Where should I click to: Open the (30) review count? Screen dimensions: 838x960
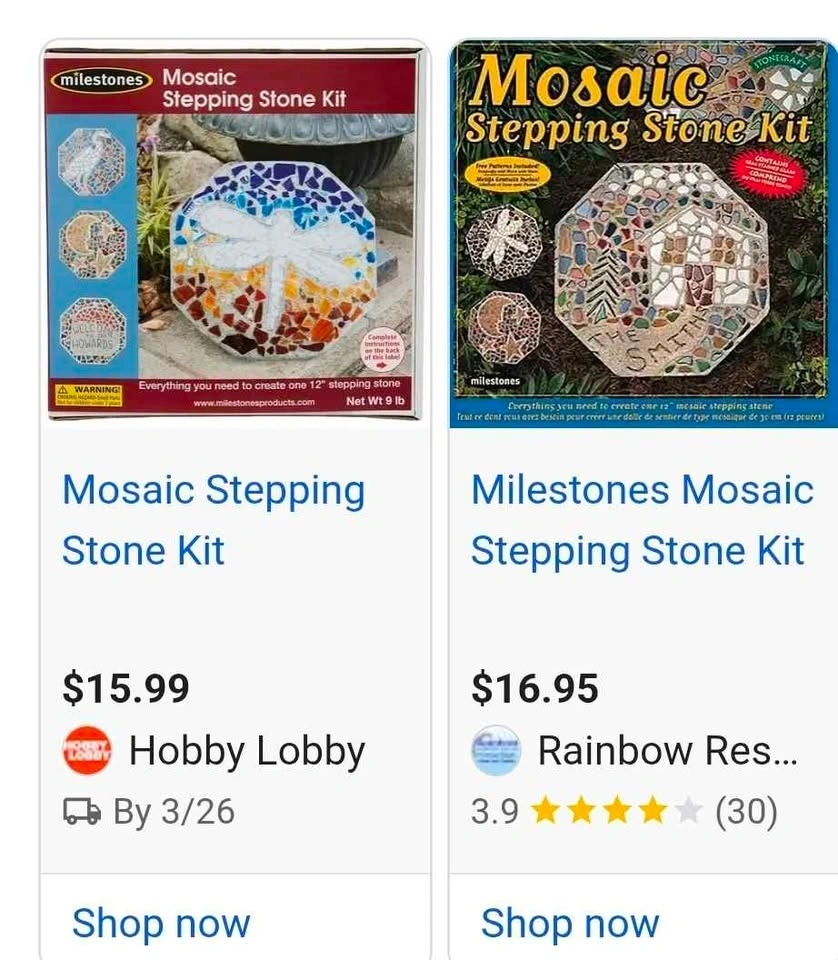pos(746,812)
